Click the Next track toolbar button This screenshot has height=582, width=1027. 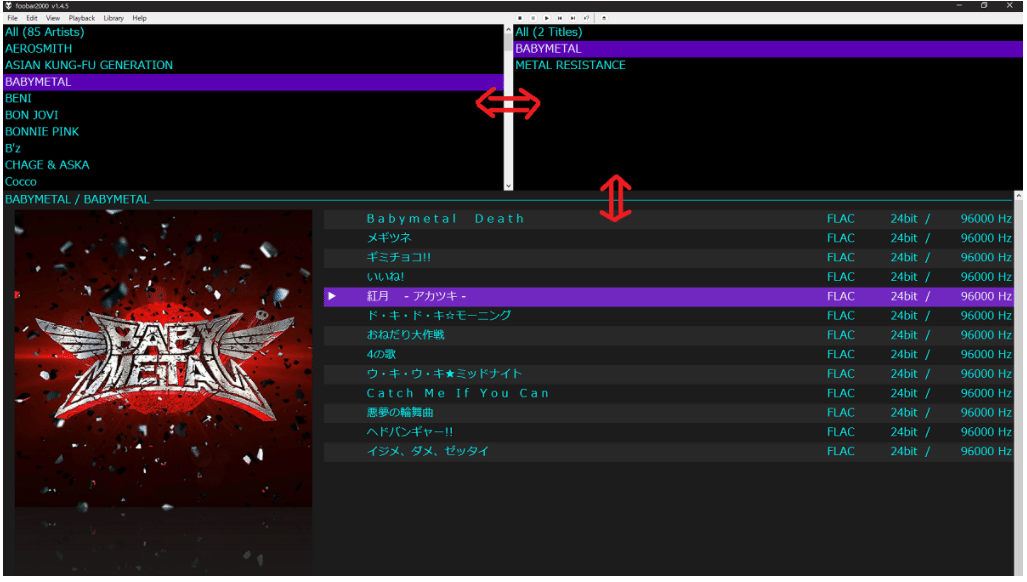coord(573,18)
